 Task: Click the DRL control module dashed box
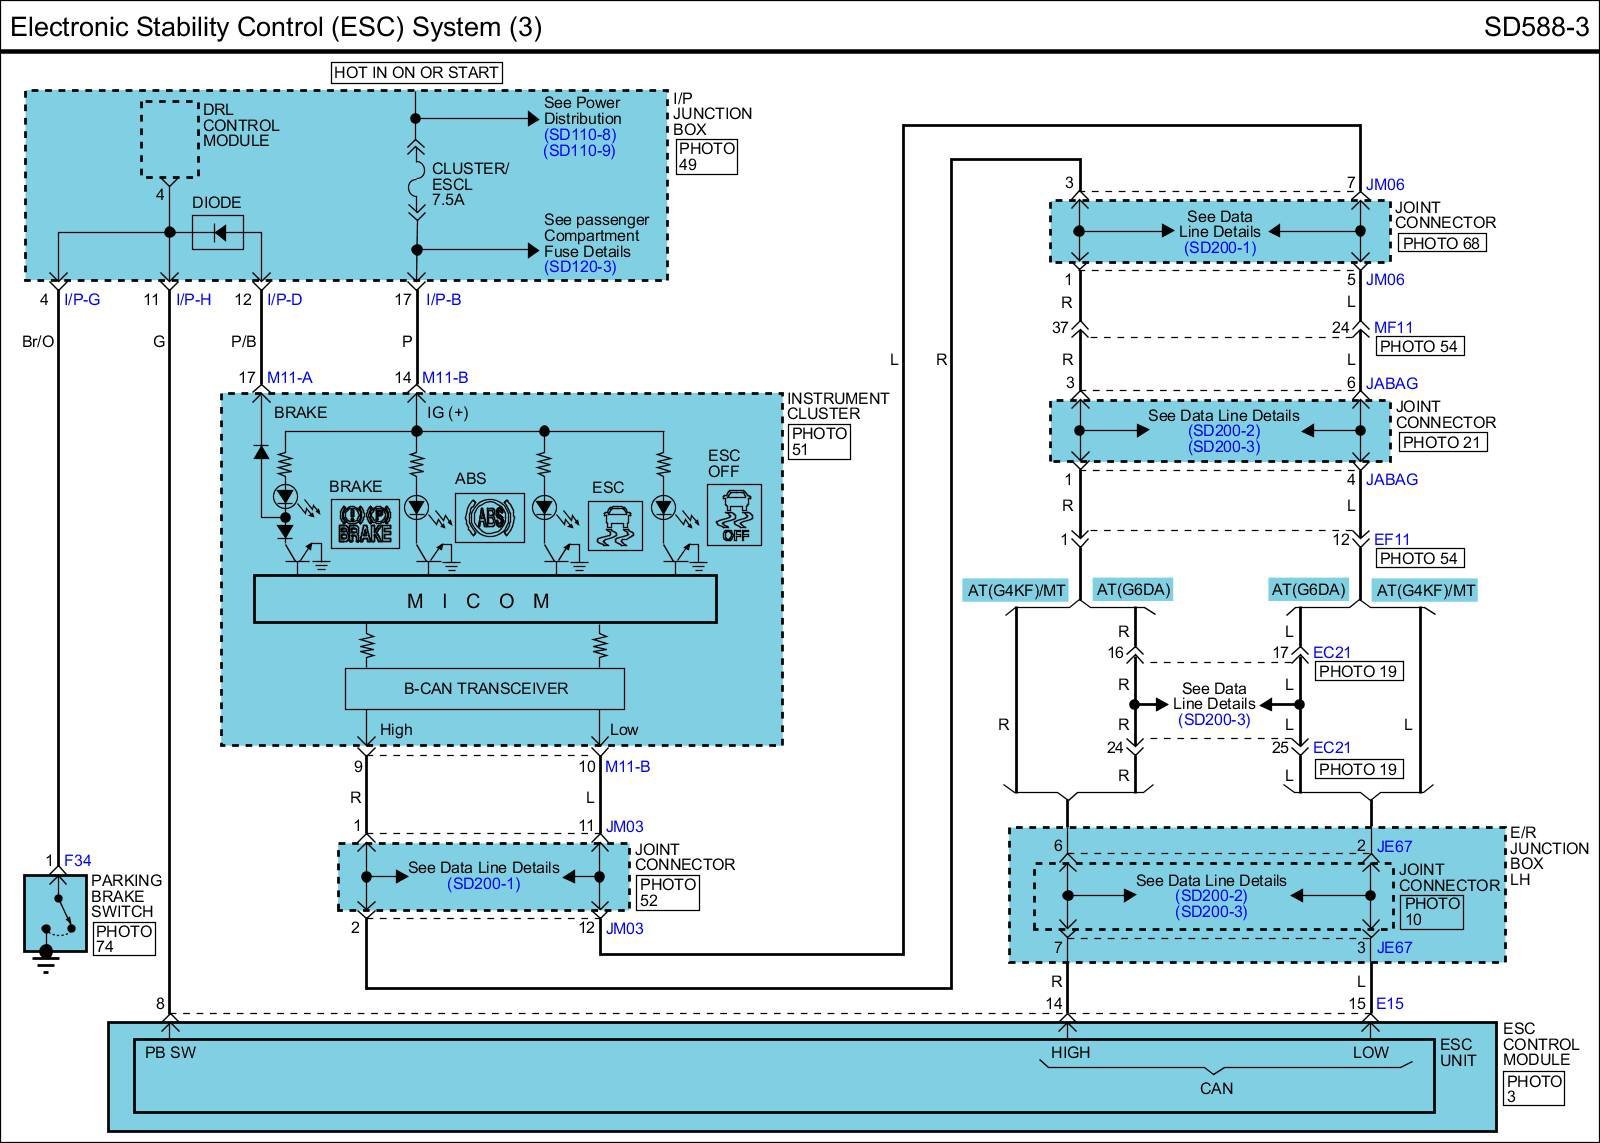pyautogui.click(x=169, y=138)
